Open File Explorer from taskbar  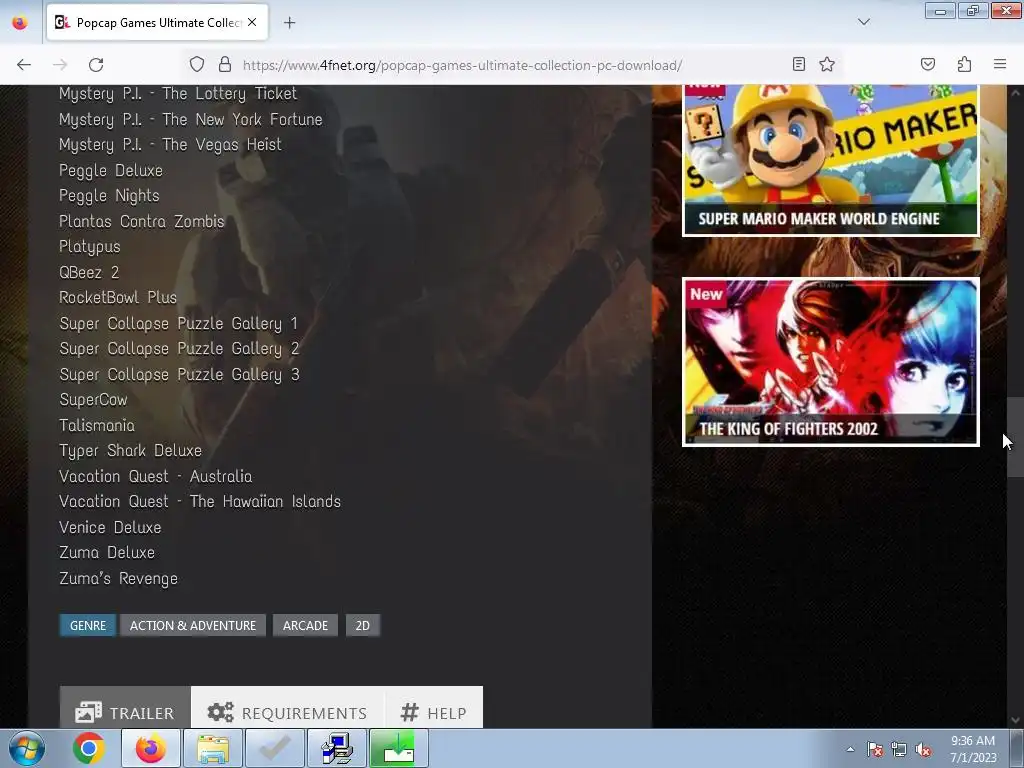[x=213, y=748]
